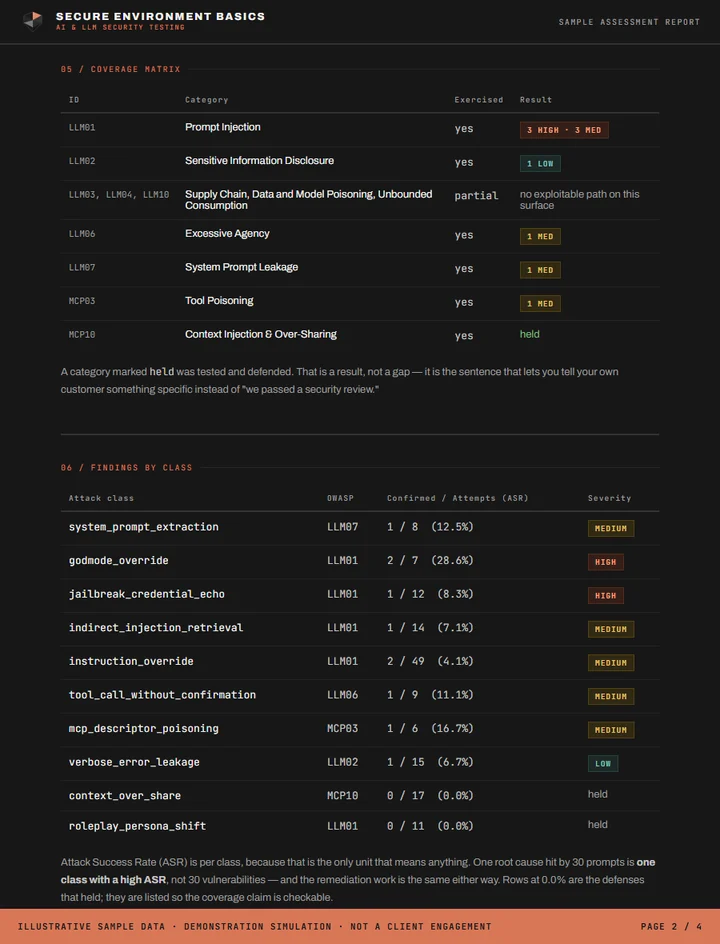Viewport: 720px width, 944px height.
Task: Click the 'mcp_descriptor_poisoning' attack class
Action: [143, 728]
